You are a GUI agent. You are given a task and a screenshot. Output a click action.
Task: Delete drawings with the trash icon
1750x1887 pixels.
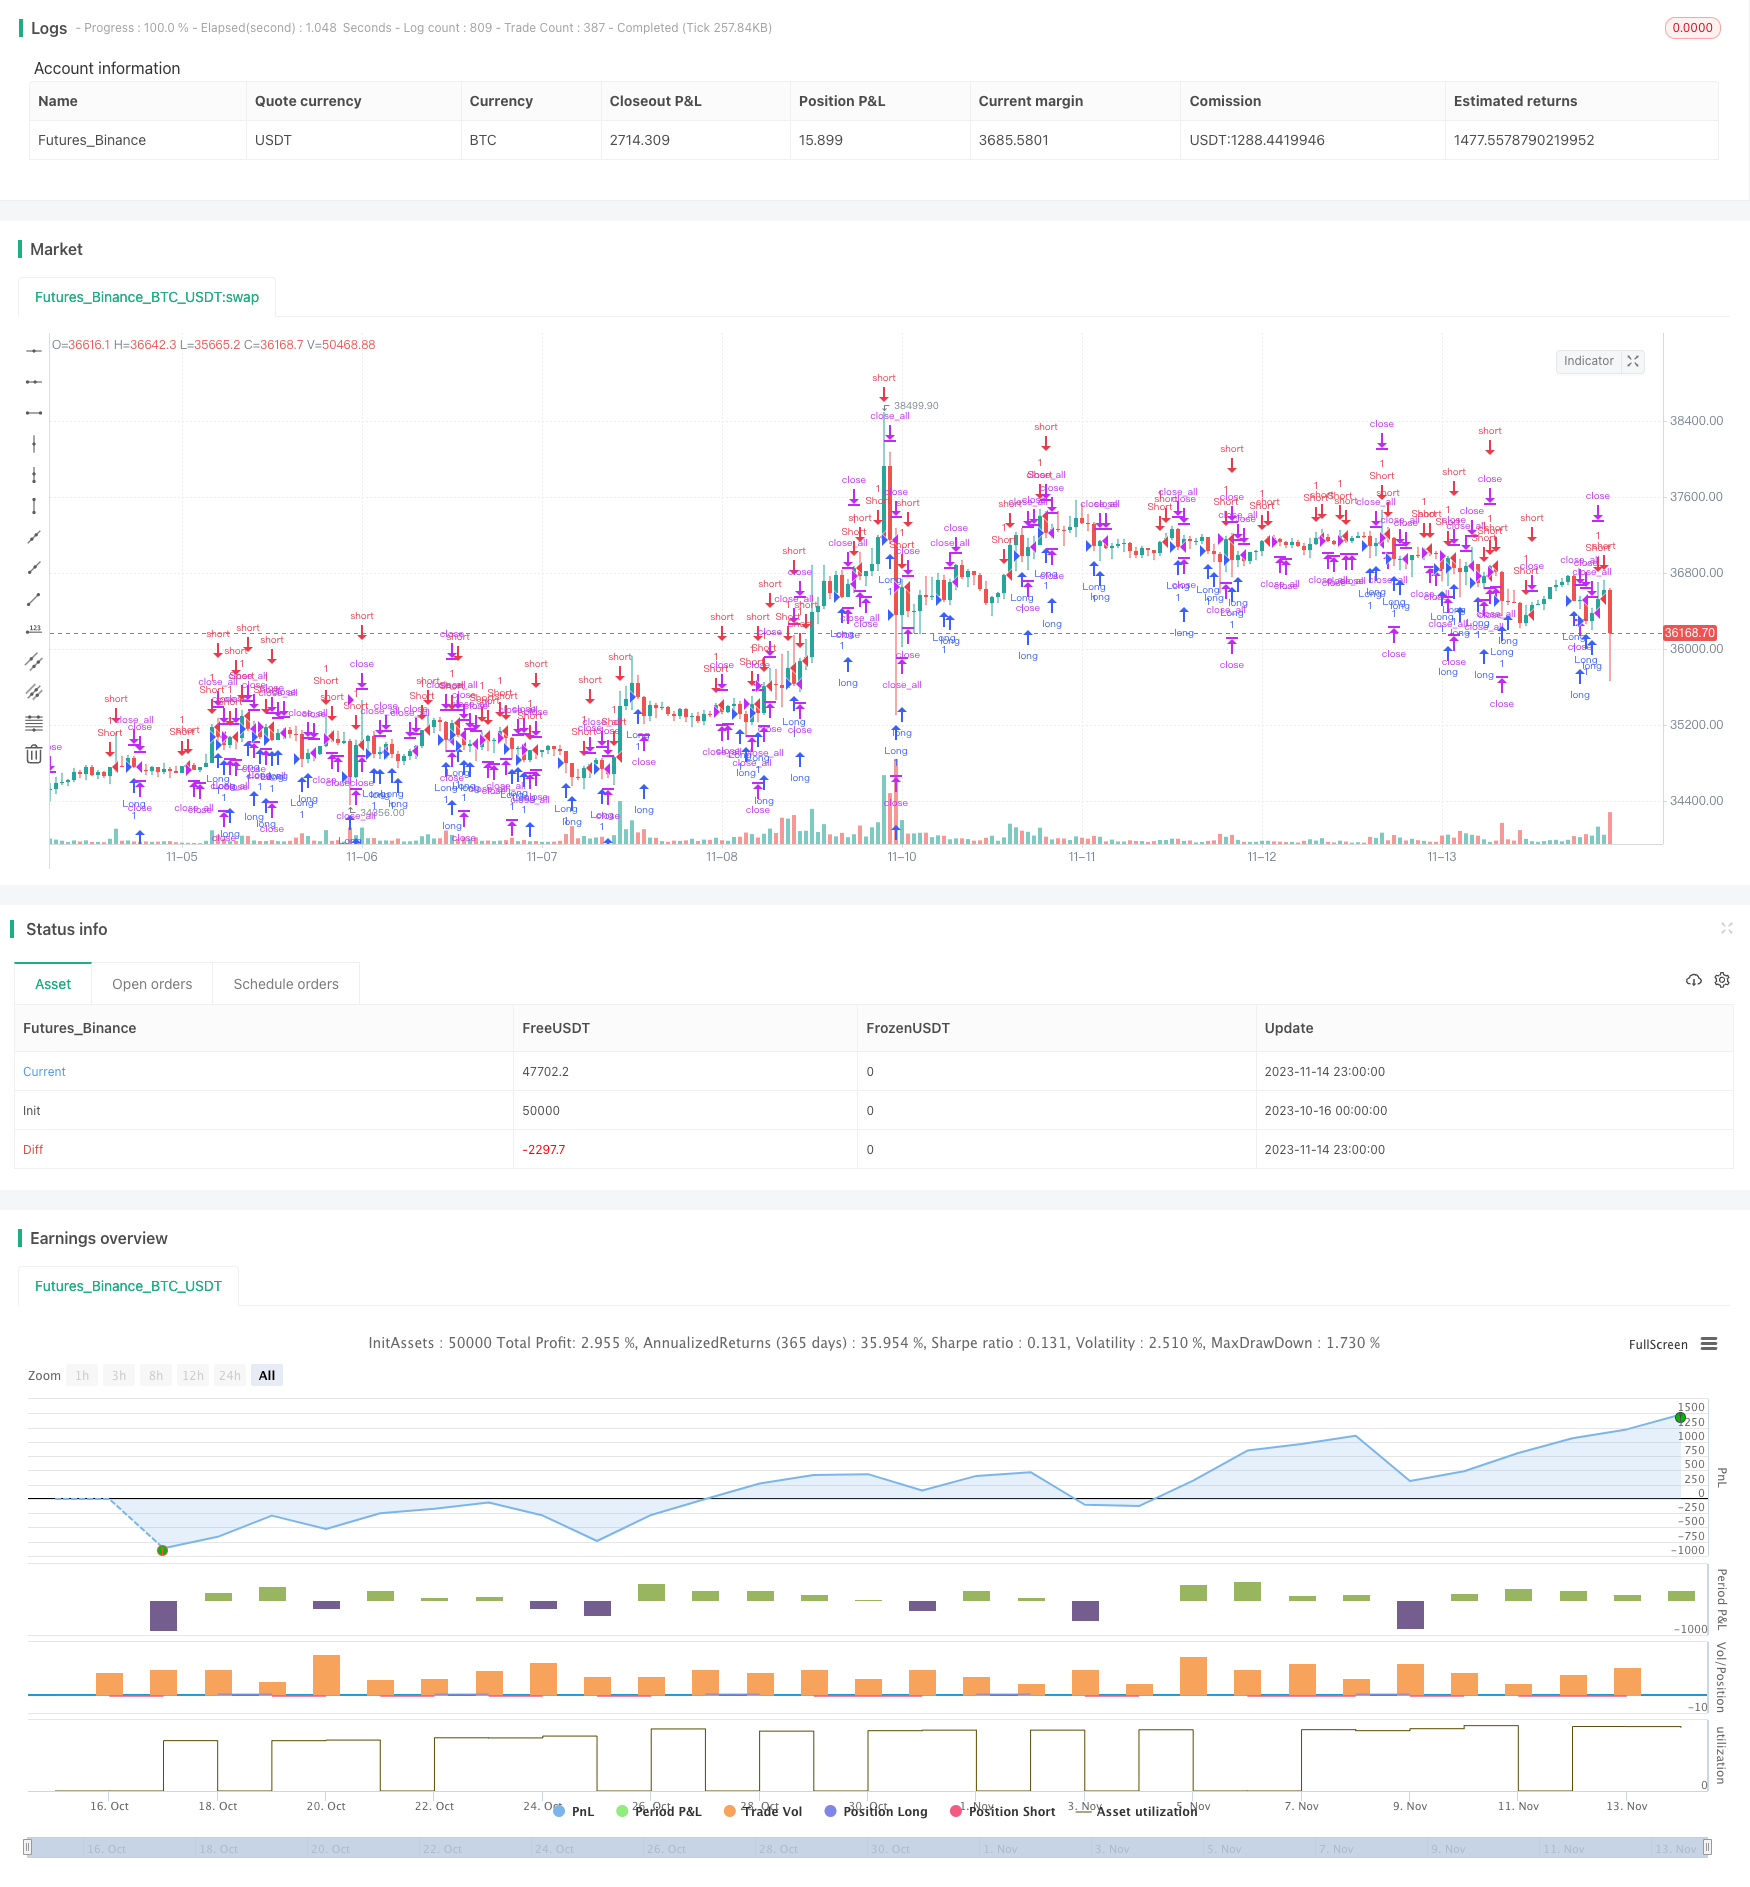(34, 754)
